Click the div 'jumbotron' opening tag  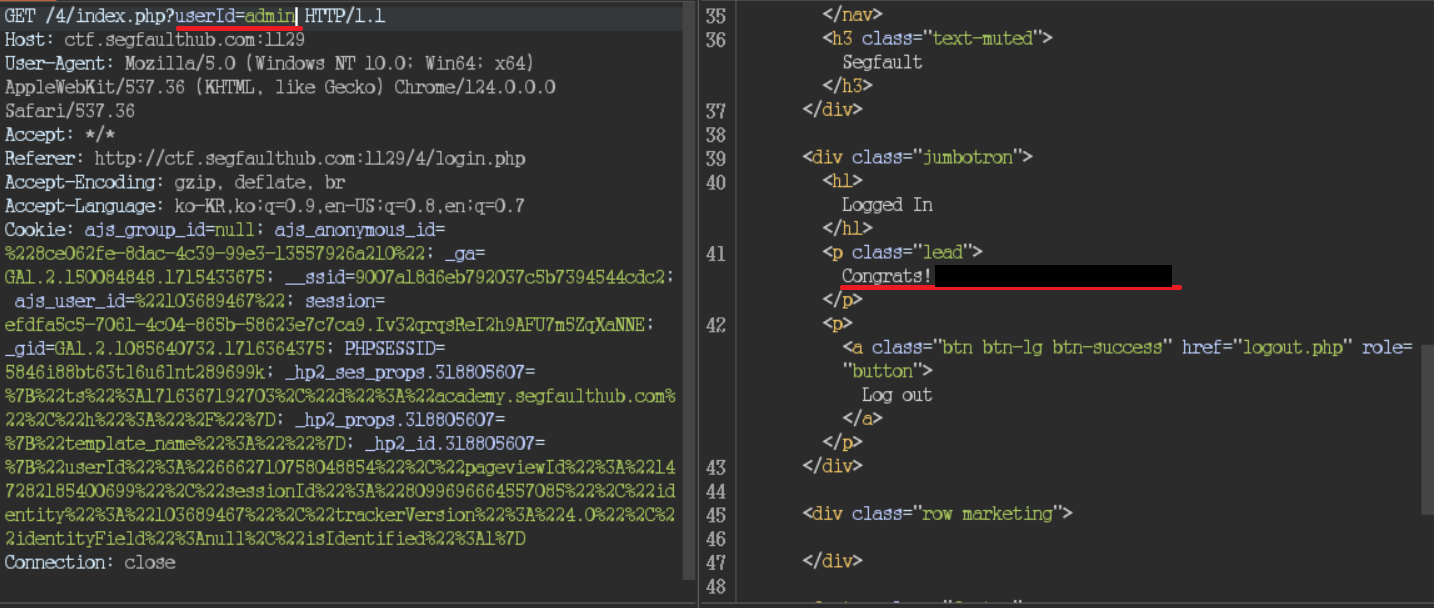point(917,158)
